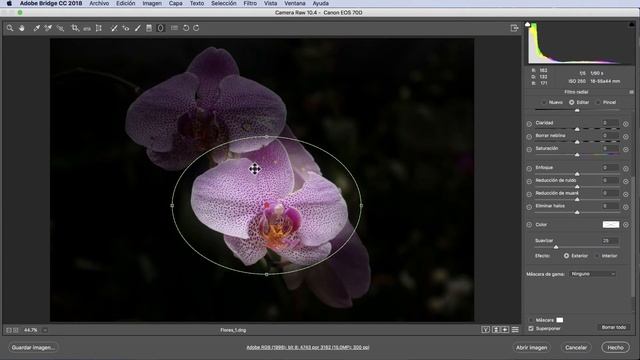Select the Nuevo radio option
This screenshot has height=360, width=640.
pos(544,102)
